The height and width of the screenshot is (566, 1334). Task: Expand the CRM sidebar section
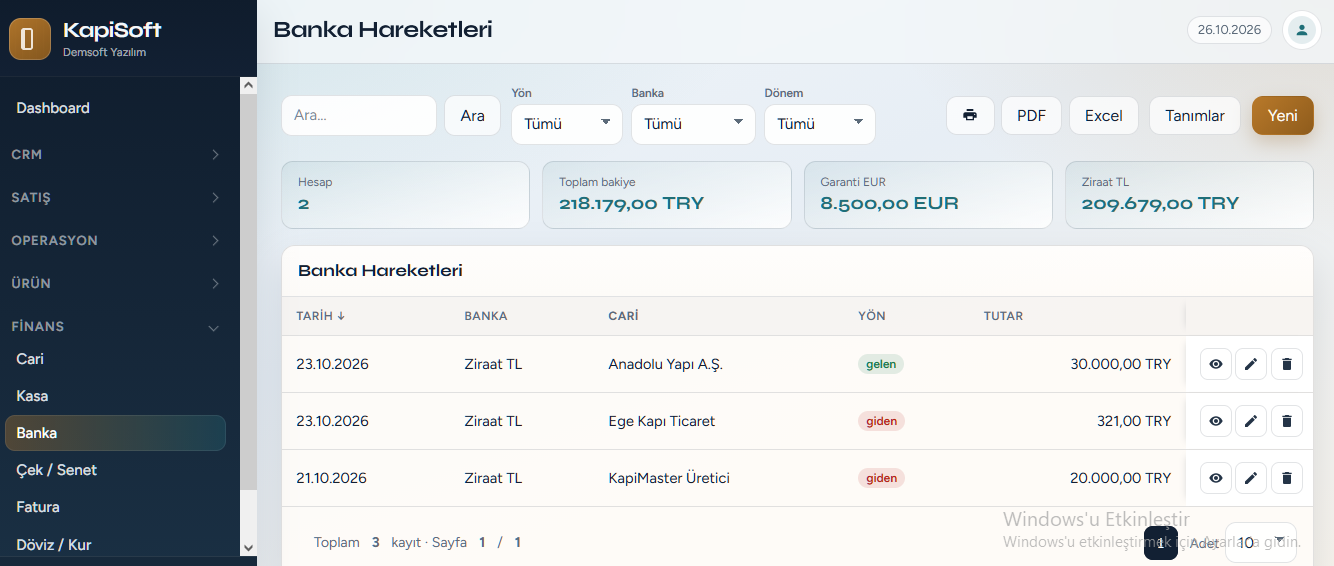[x=115, y=155]
